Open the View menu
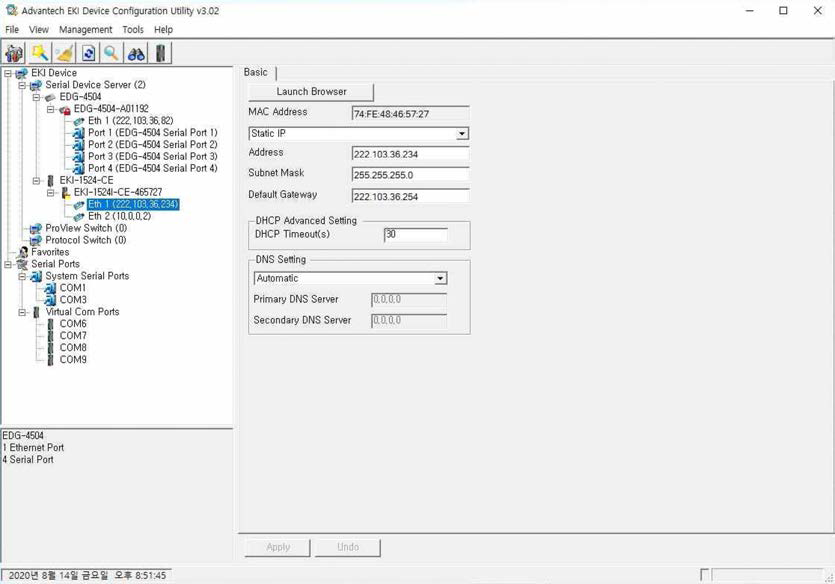Viewport: 835px width, 584px height. point(38,30)
